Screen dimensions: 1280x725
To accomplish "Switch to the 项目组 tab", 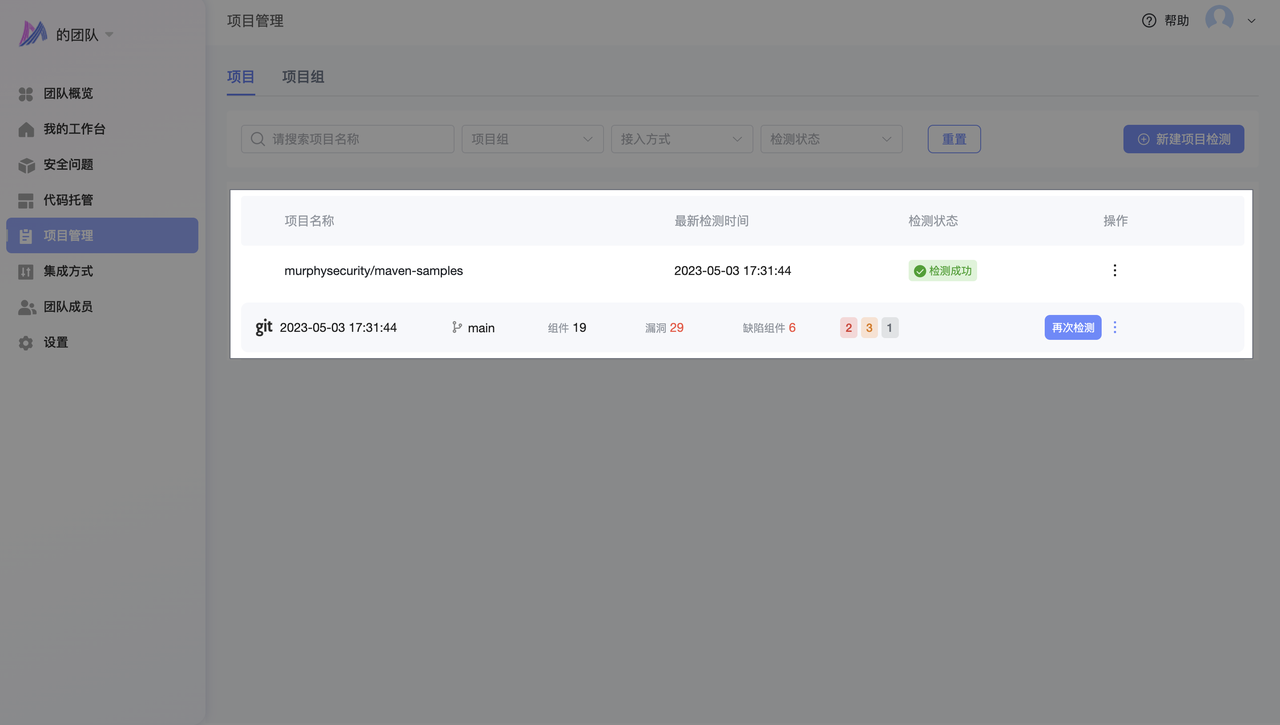I will tap(303, 77).
